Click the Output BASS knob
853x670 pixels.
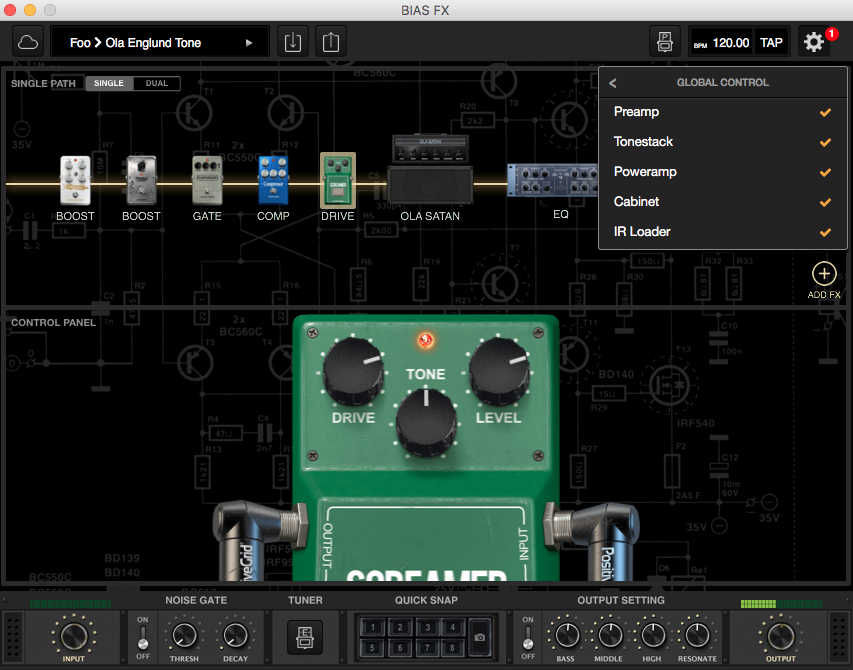point(566,635)
